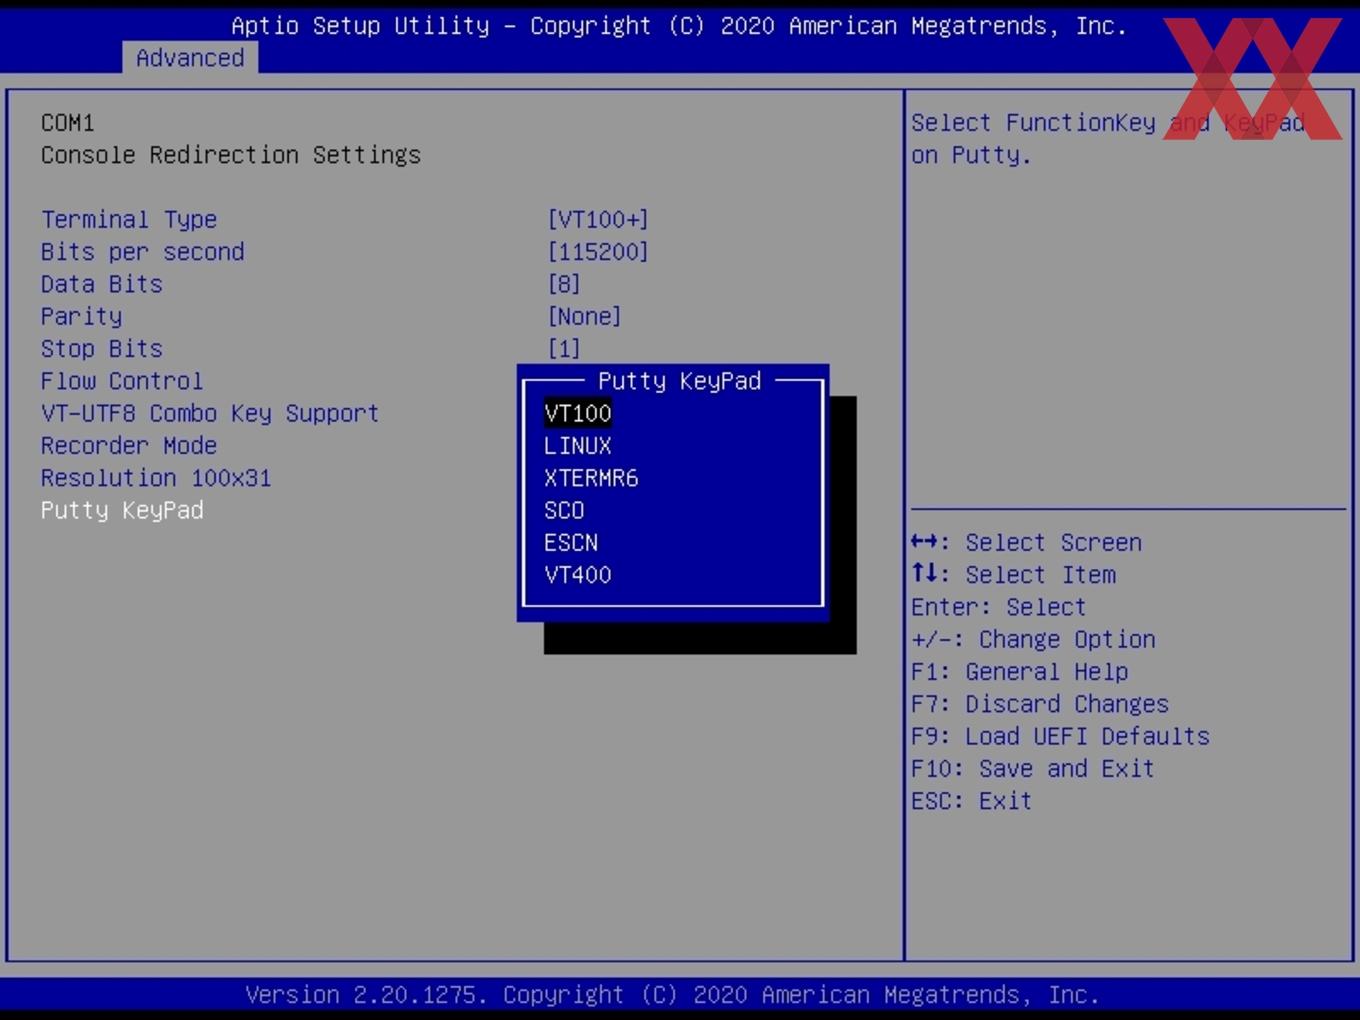The image size is (1360, 1020).
Task: Choose ESCN keypad option
Action: pos(571,543)
